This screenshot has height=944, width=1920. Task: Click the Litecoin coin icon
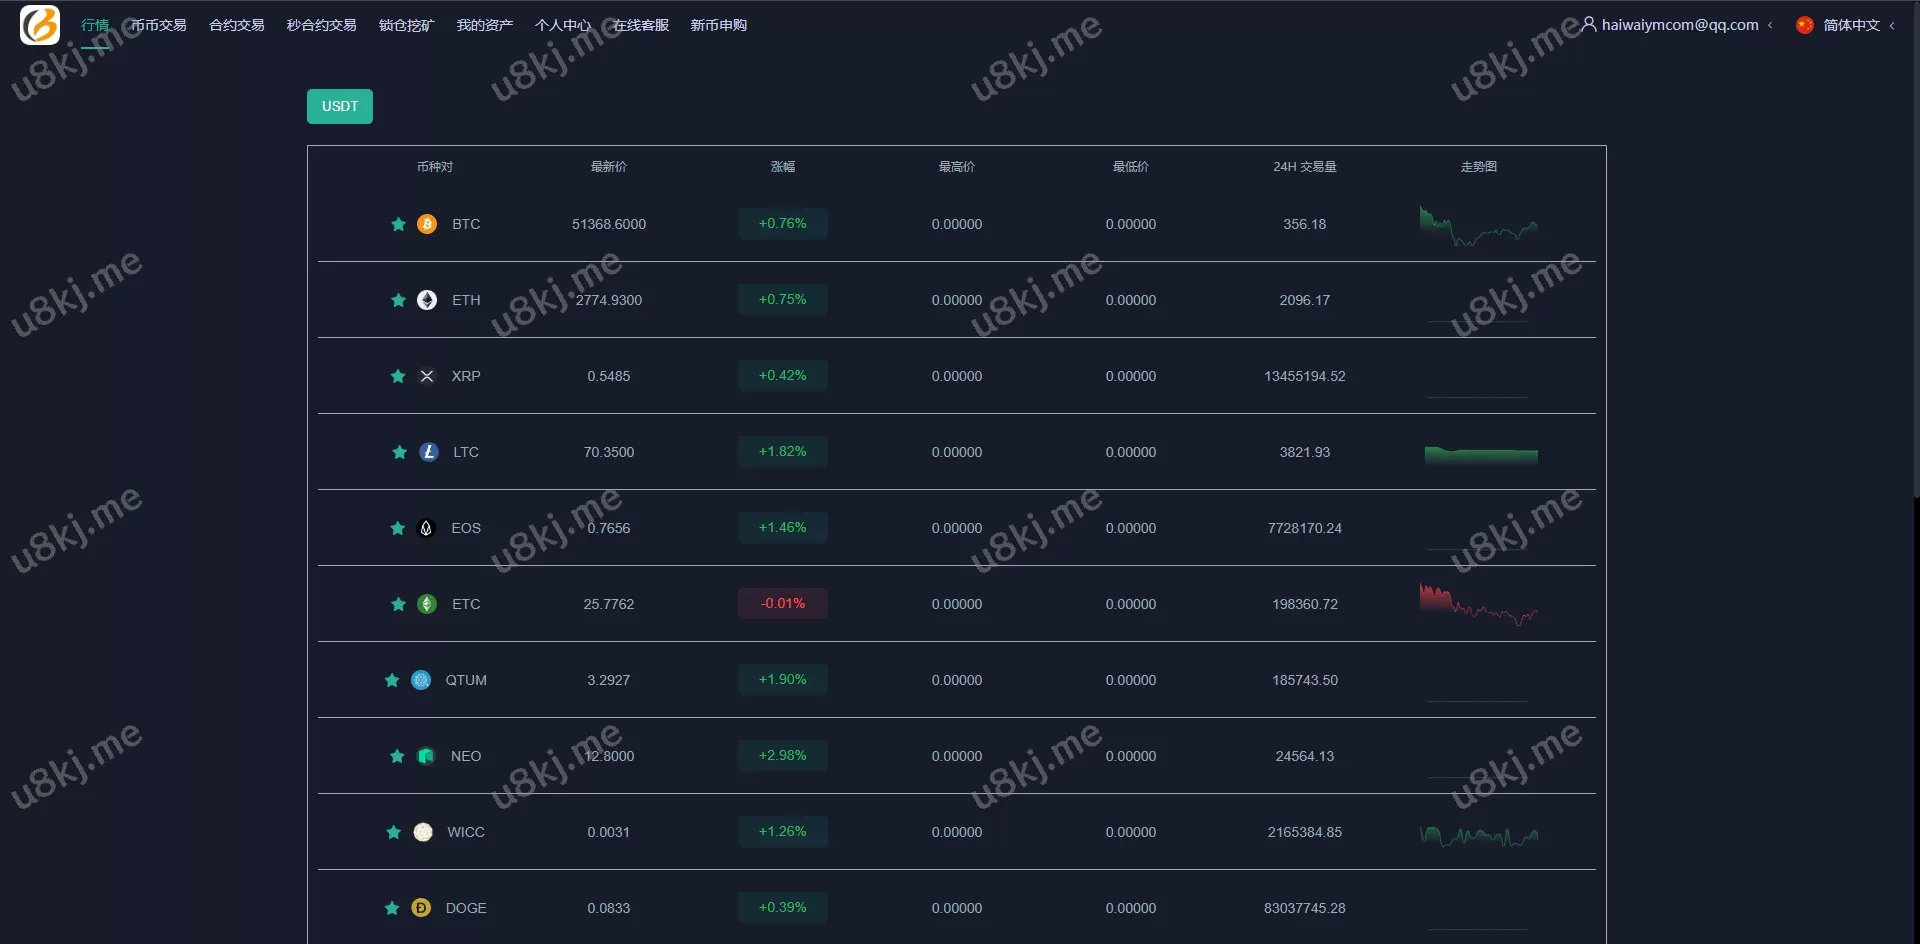429,452
